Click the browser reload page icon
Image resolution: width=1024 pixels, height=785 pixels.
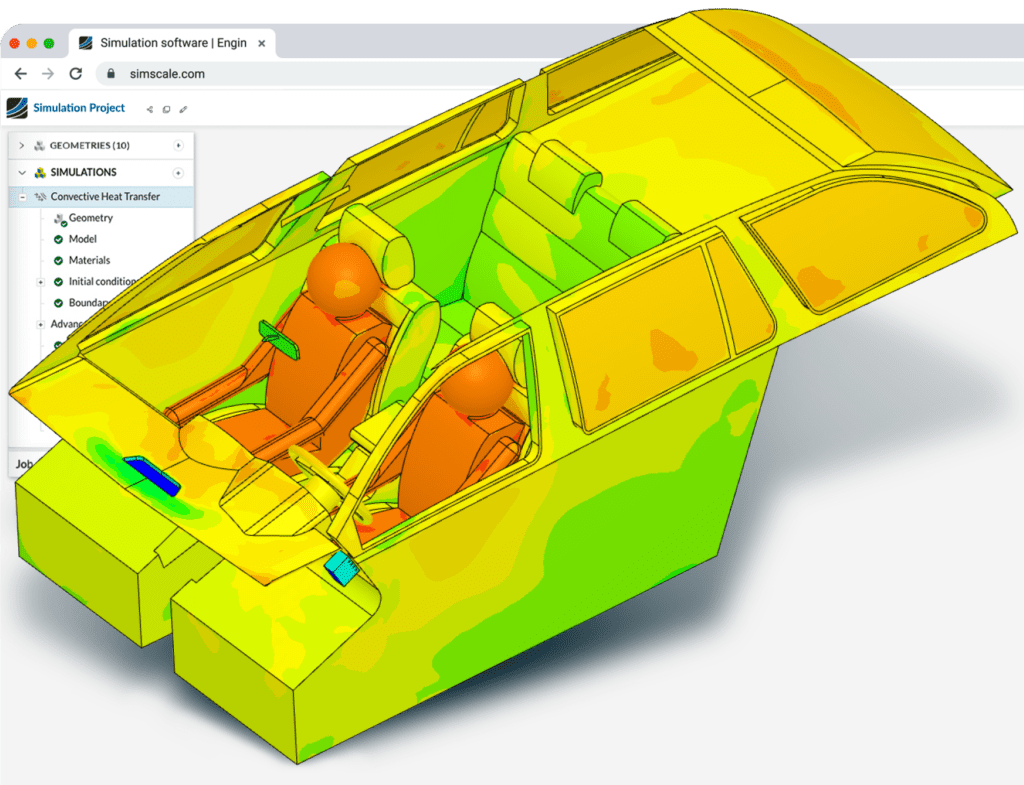tap(76, 73)
